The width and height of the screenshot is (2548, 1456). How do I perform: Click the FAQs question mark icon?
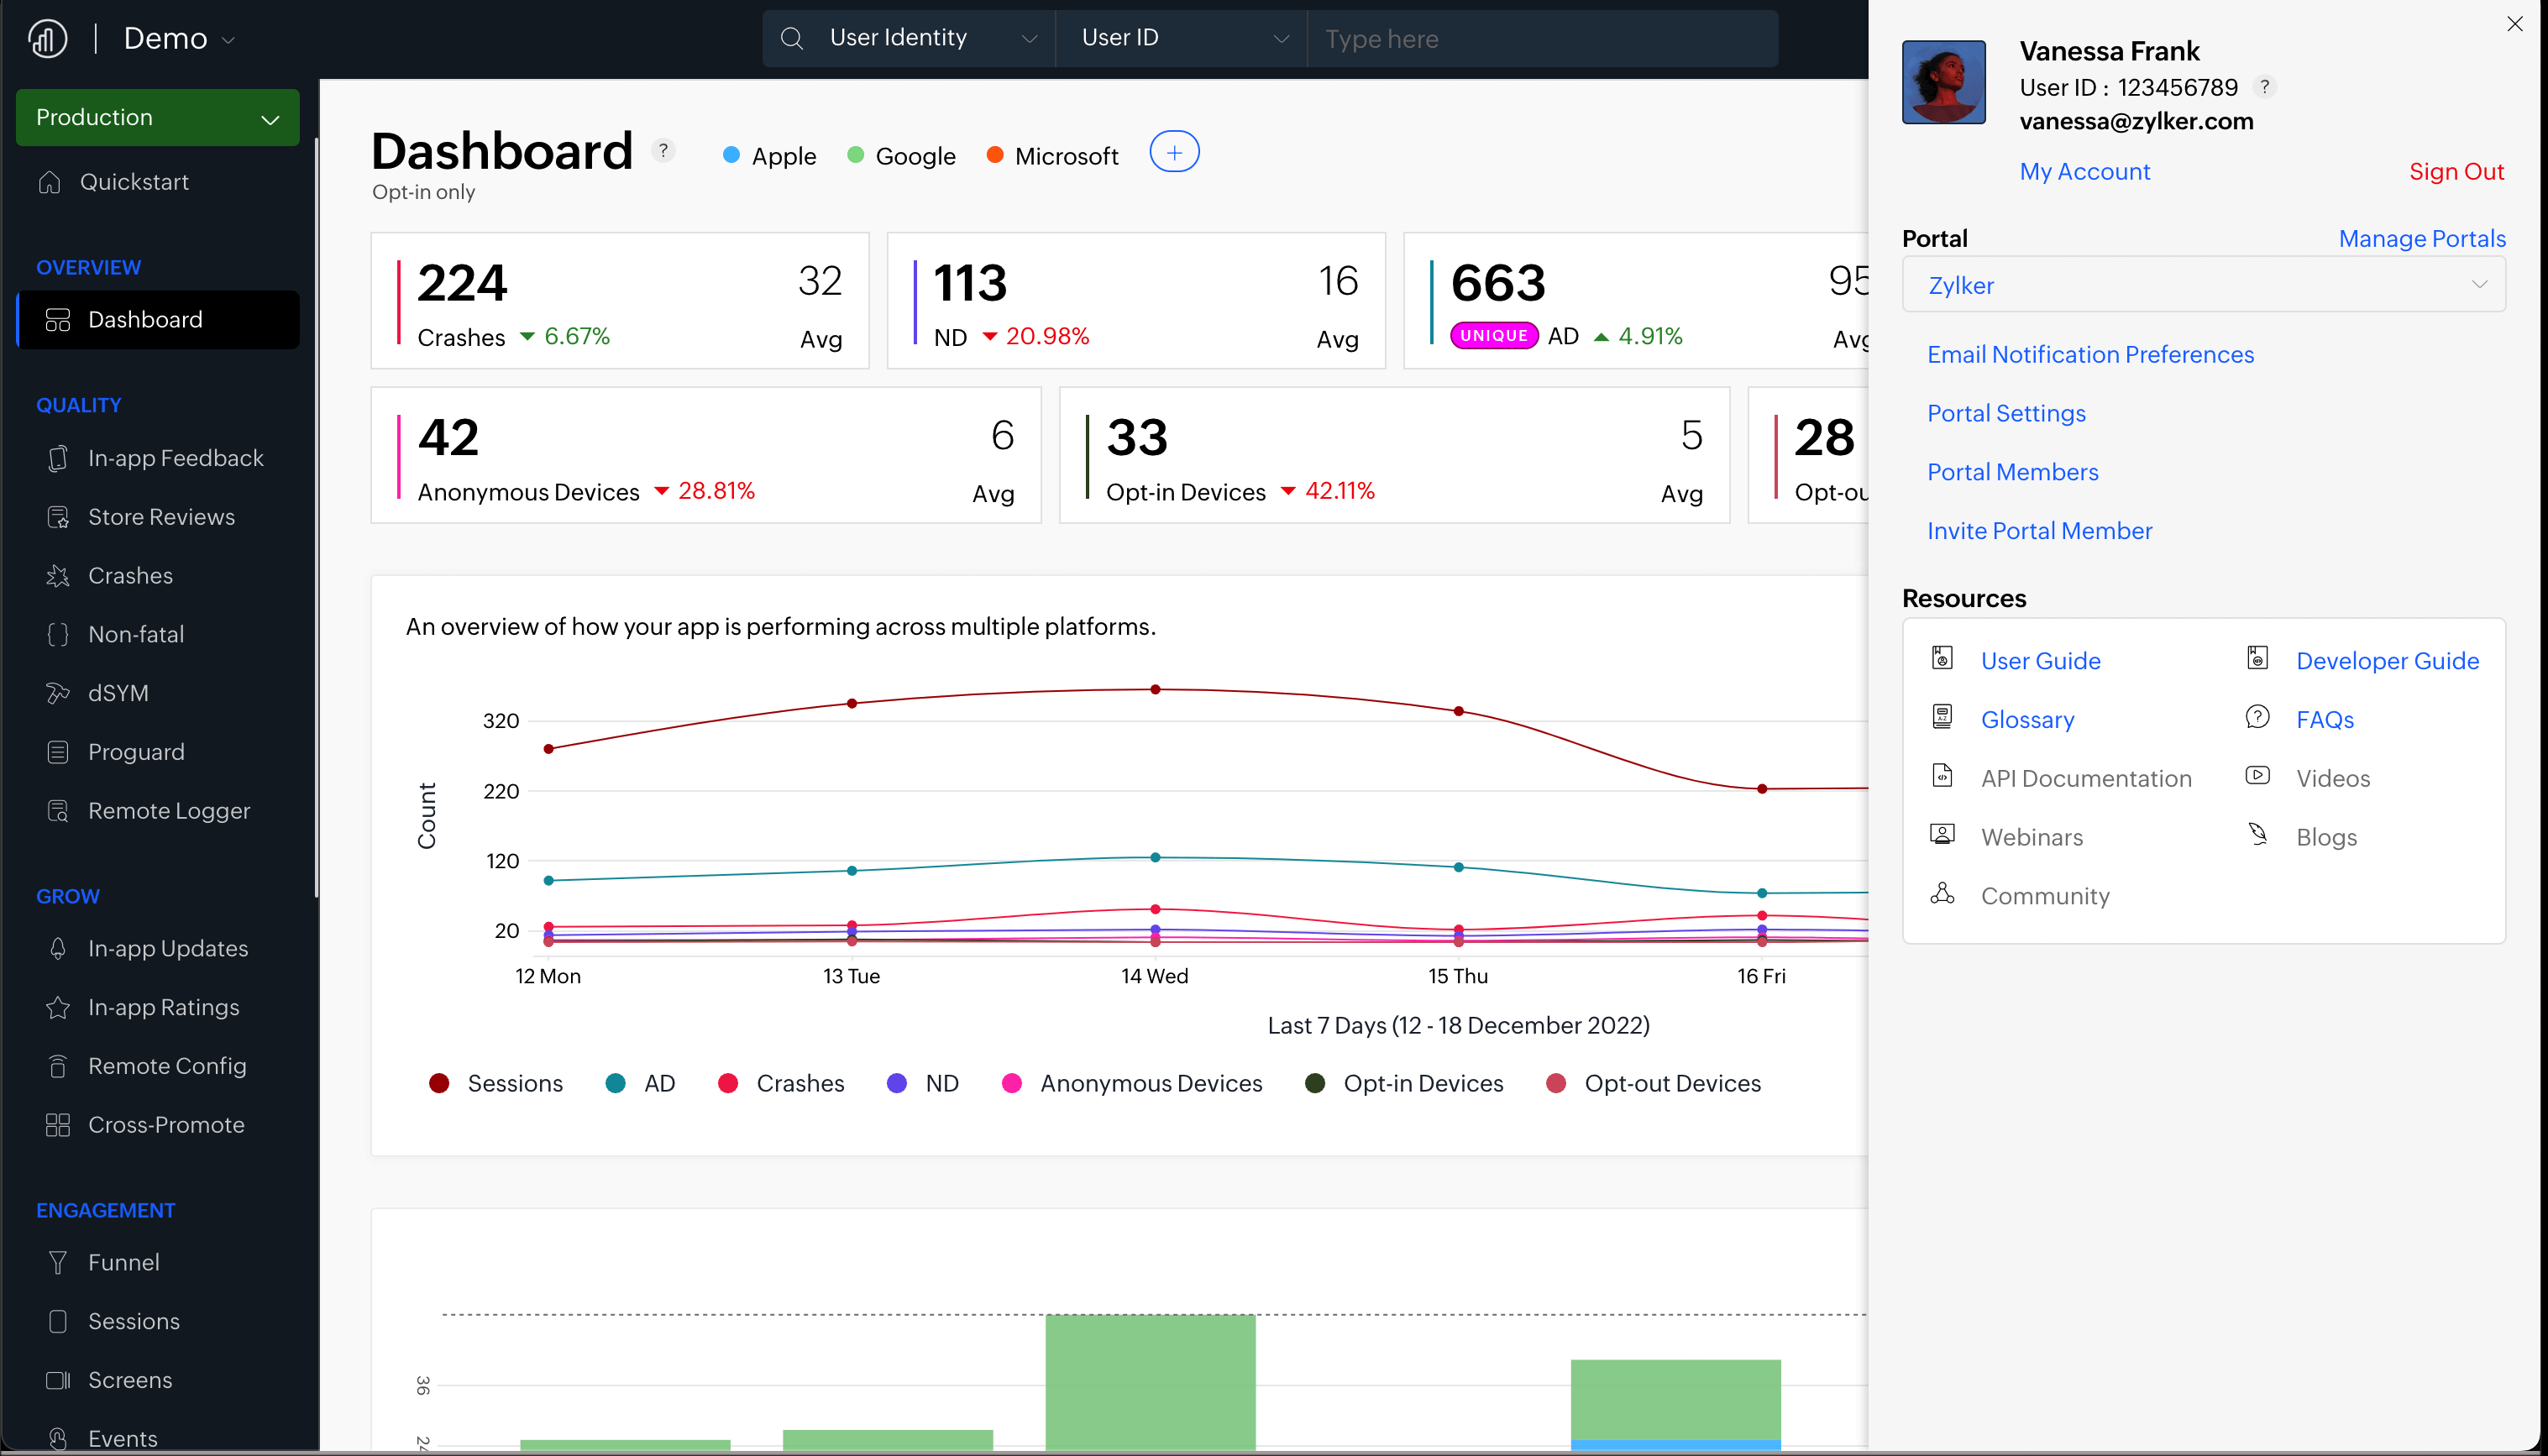tap(2257, 717)
